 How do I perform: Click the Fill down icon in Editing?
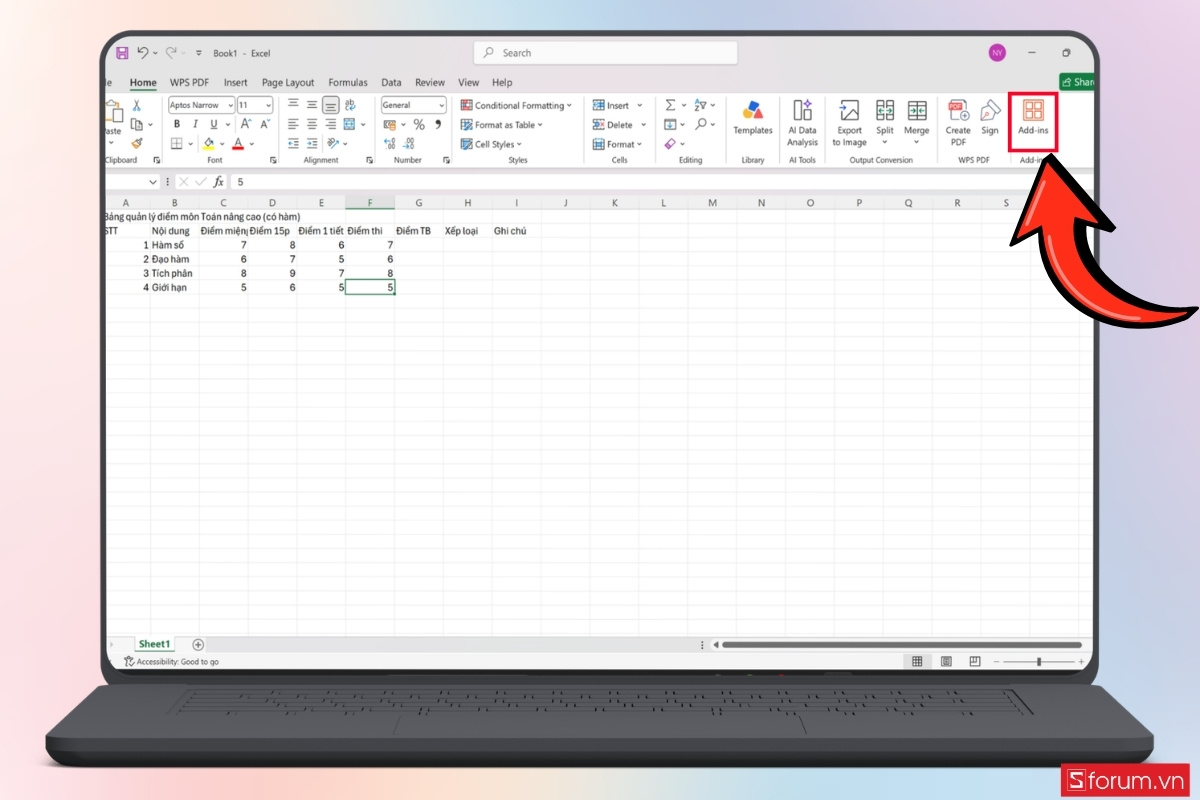pyautogui.click(x=671, y=124)
